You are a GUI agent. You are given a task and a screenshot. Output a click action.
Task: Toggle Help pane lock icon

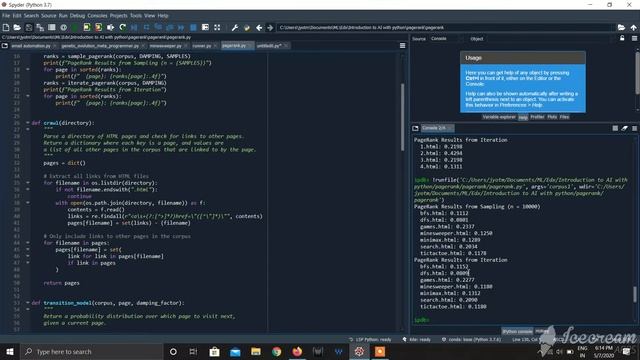[622, 38]
